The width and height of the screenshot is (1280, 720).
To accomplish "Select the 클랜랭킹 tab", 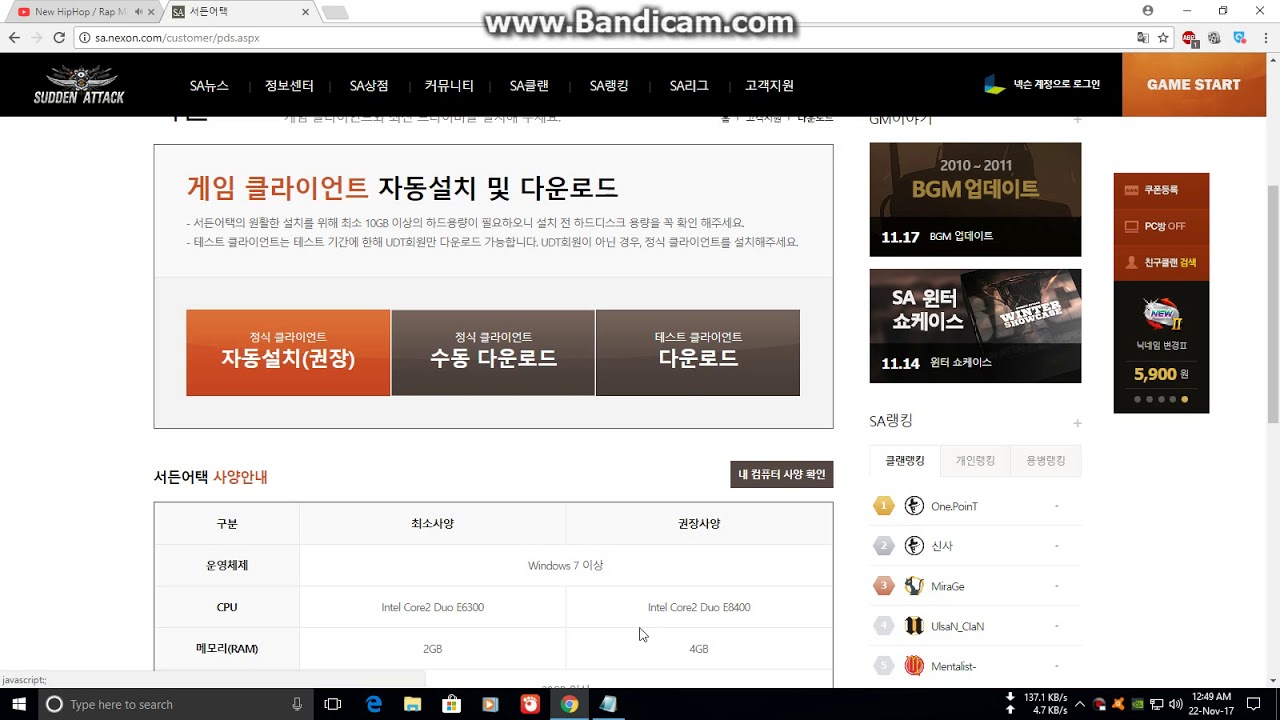I will click(905, 461).
